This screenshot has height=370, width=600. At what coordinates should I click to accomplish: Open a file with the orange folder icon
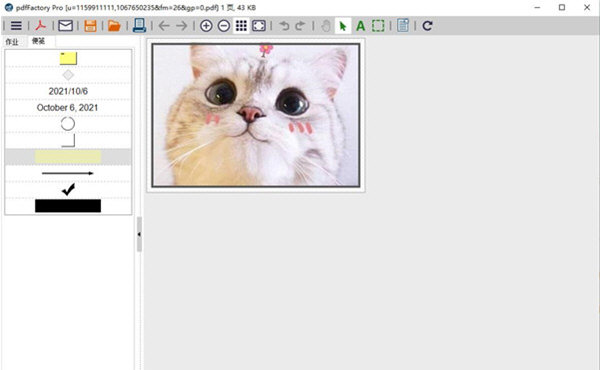114,26
